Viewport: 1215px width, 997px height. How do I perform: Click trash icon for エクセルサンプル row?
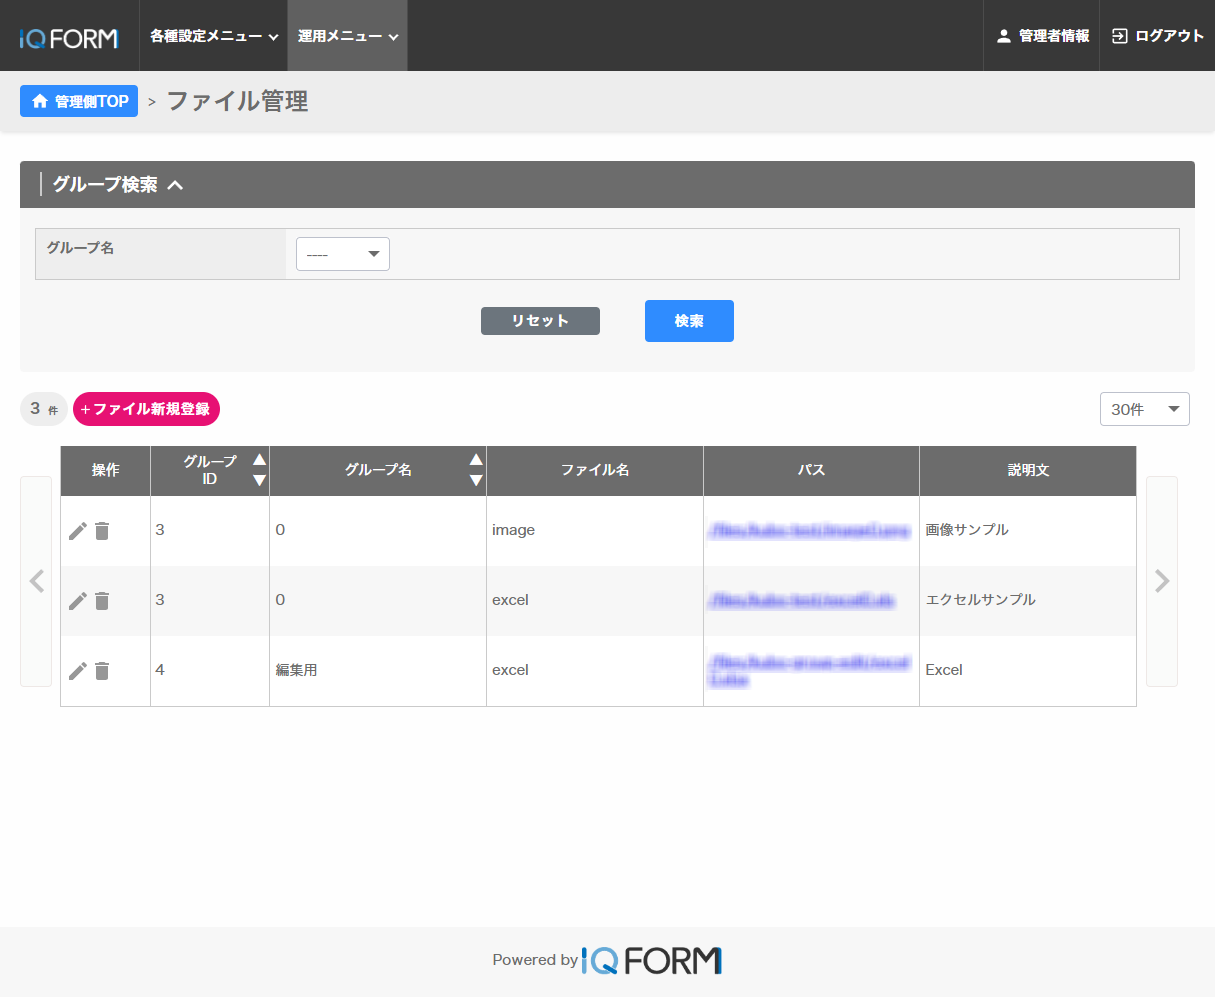pyautogui.click(x=102, y=601)
